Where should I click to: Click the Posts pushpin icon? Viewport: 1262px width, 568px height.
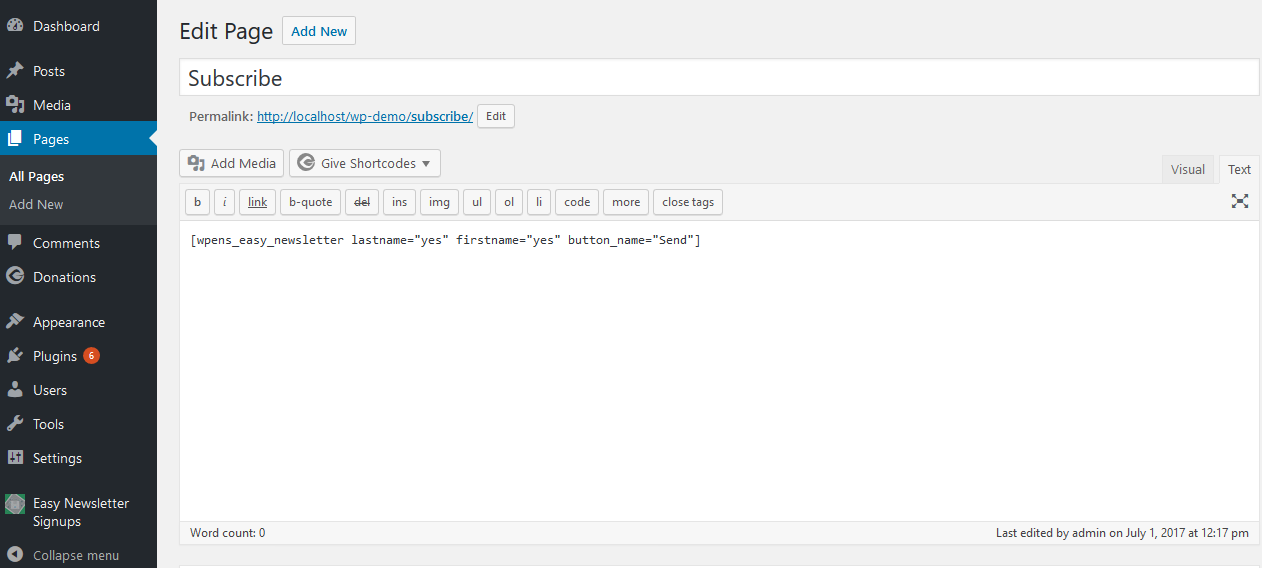15,71
